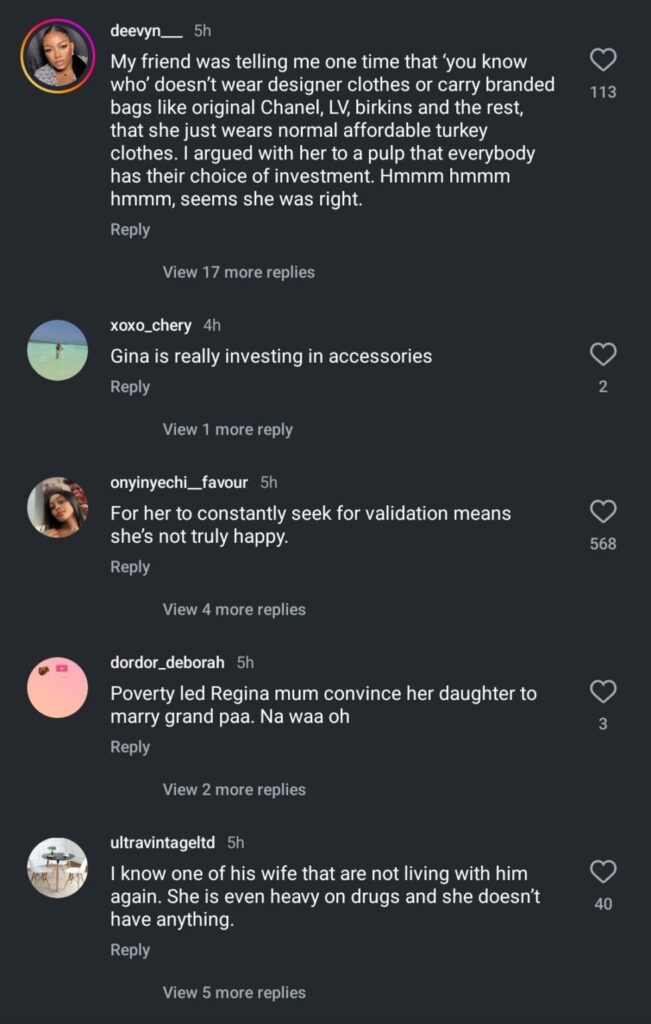Show View 5 more replies
Viewport: 651px width, 1024px height.
click(x=234, y=992)
